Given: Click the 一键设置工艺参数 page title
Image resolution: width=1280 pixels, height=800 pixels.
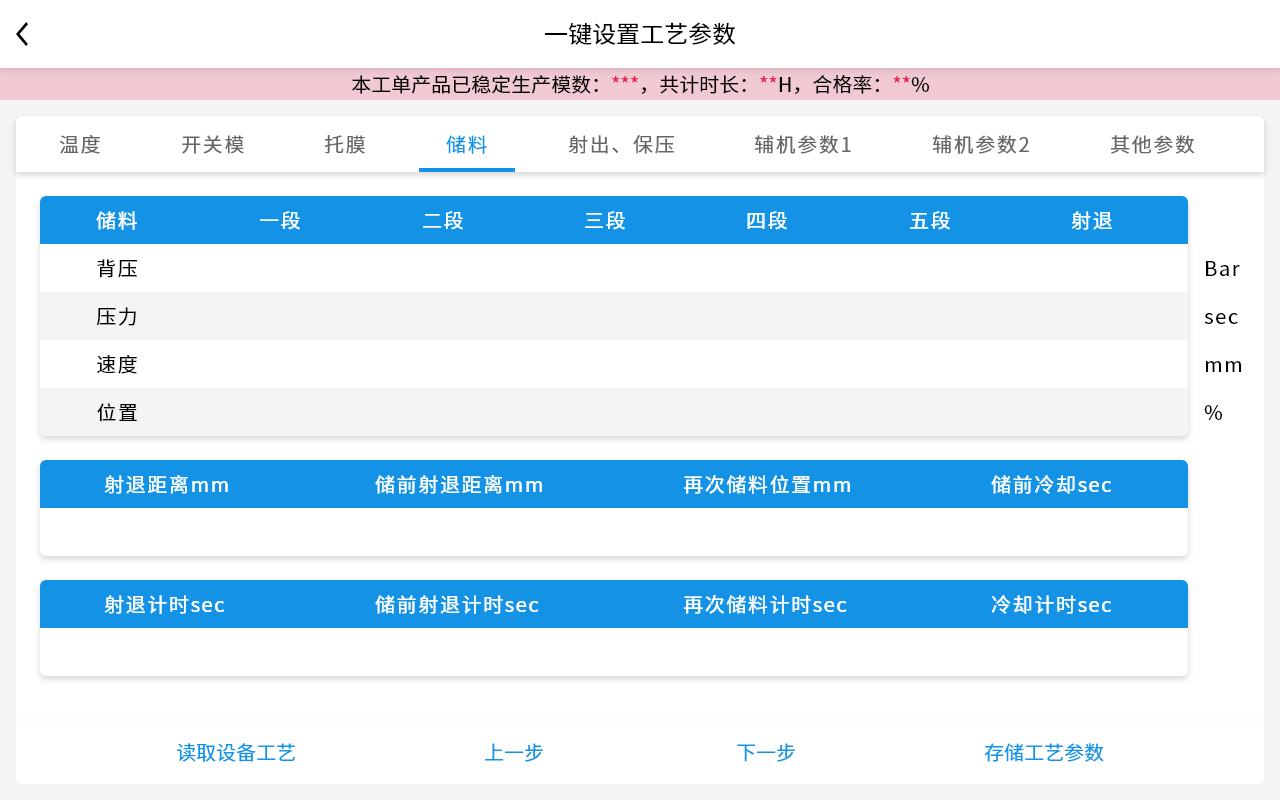Looking at the screenshot, I should coord(640,34).
